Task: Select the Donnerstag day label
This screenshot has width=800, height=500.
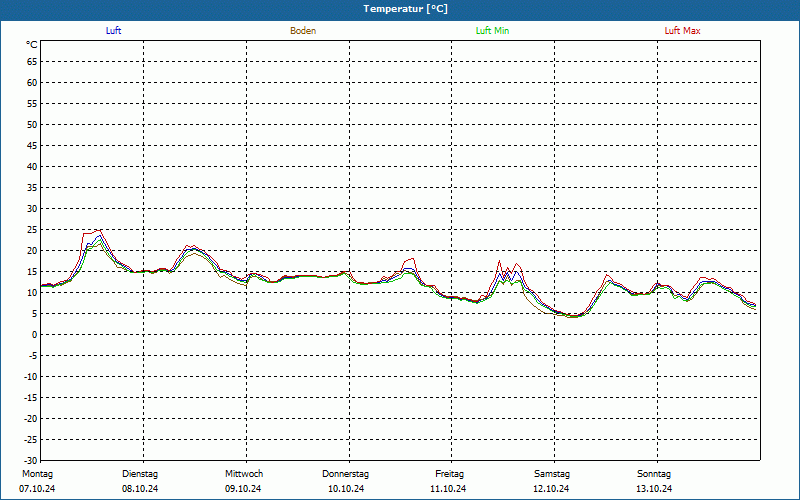Action: click(x=345, y=474)
